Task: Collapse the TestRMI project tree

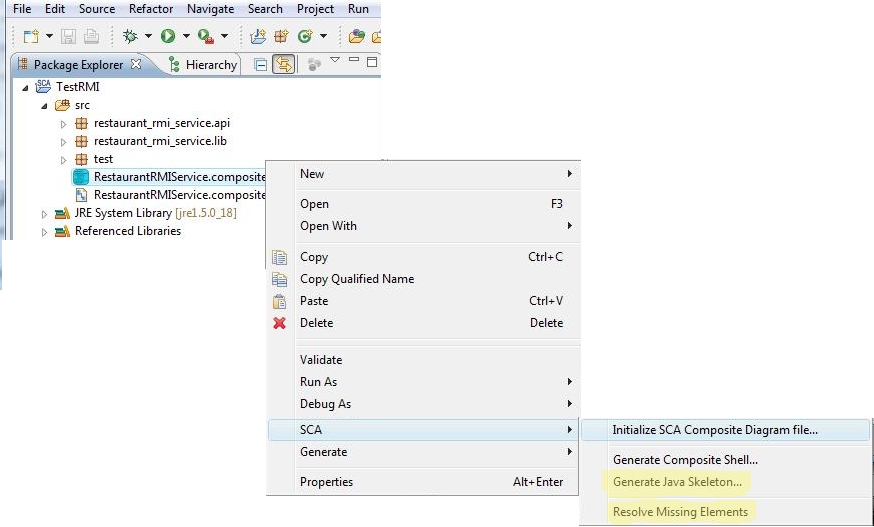Action: click(25, 88)
